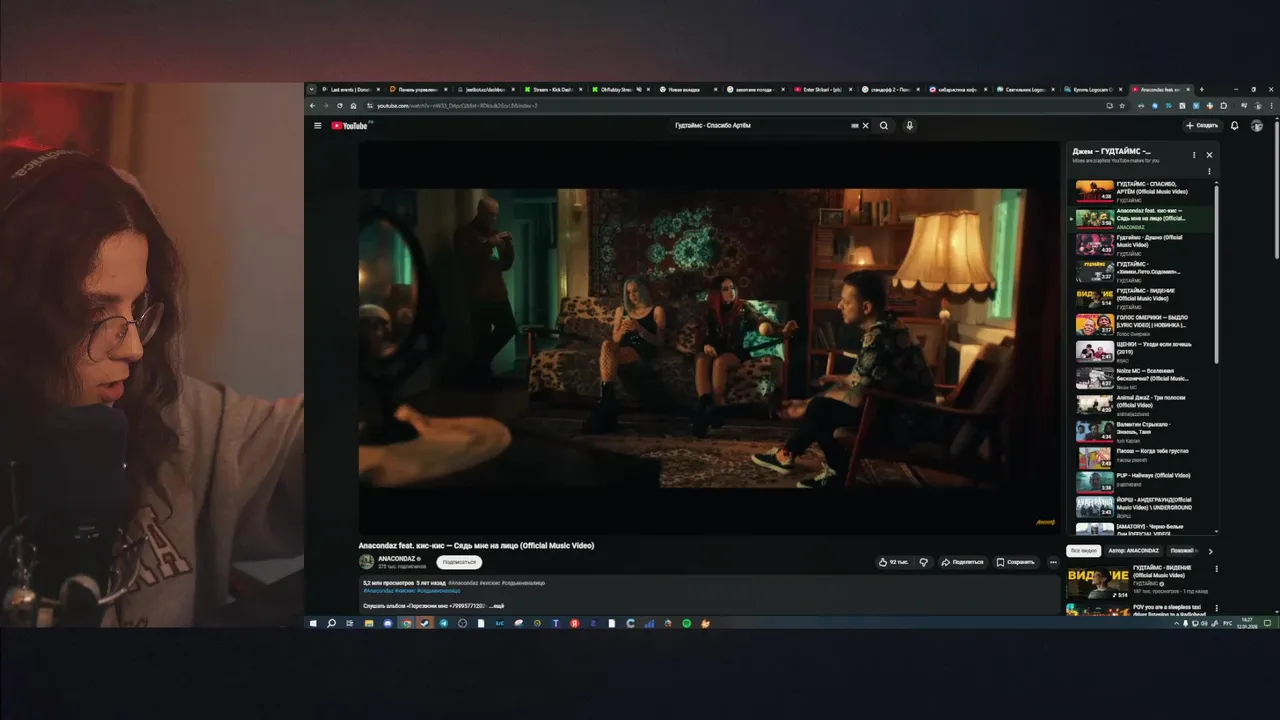
Task: Click the #Anacondaz hashtag link in description
Action: pos(377,591)
